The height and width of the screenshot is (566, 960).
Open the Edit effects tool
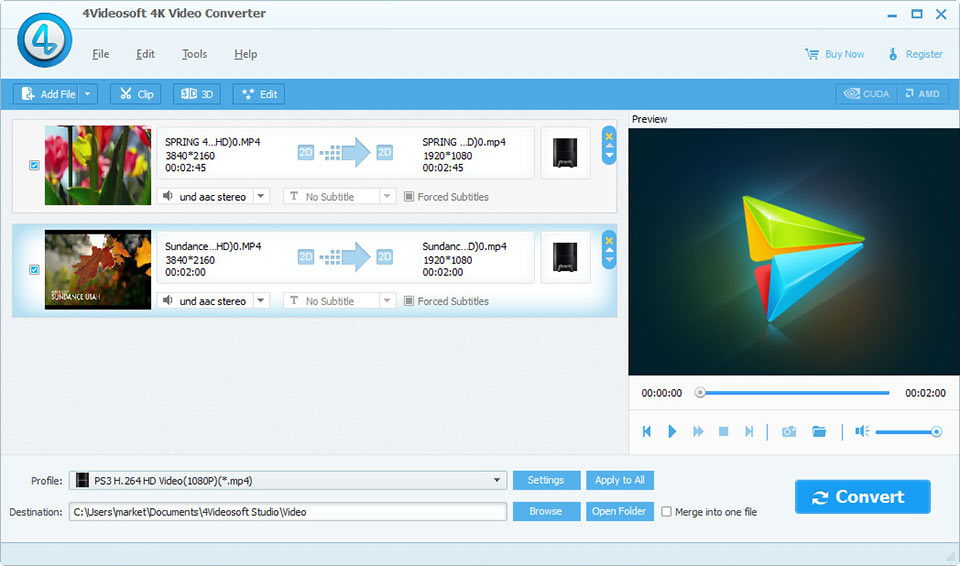(259, 94)
